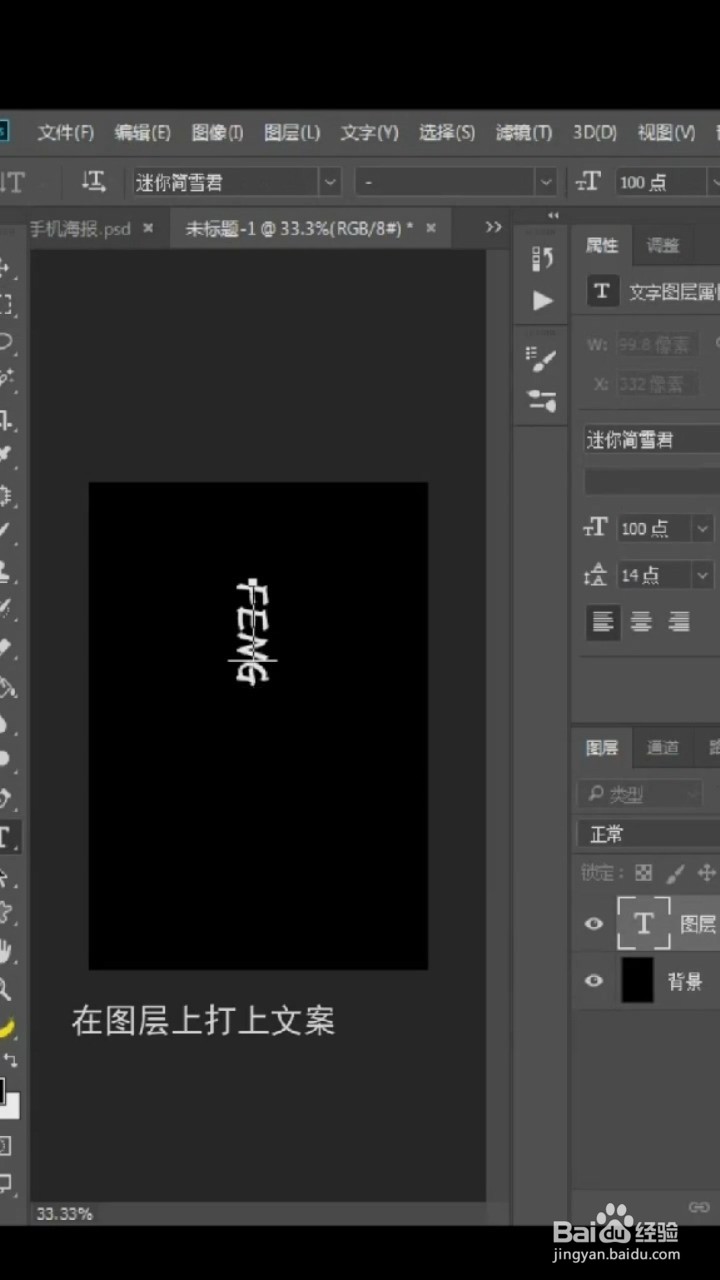Select the Rectangular Marquee tool
The image size is (720, 1280).
tap(5, 304)
